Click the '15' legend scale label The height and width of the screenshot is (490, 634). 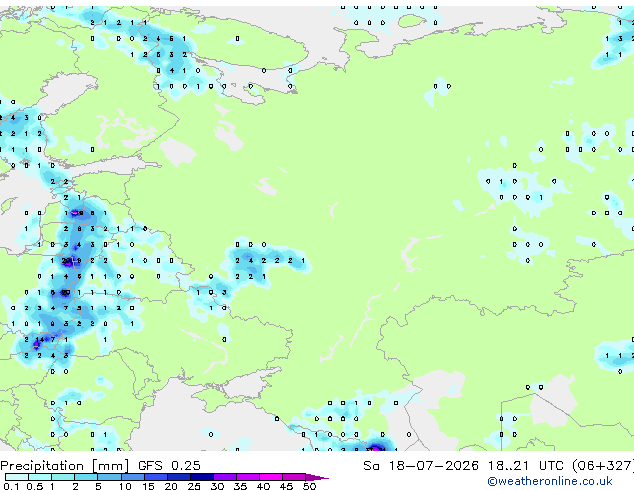click(148, 486)
